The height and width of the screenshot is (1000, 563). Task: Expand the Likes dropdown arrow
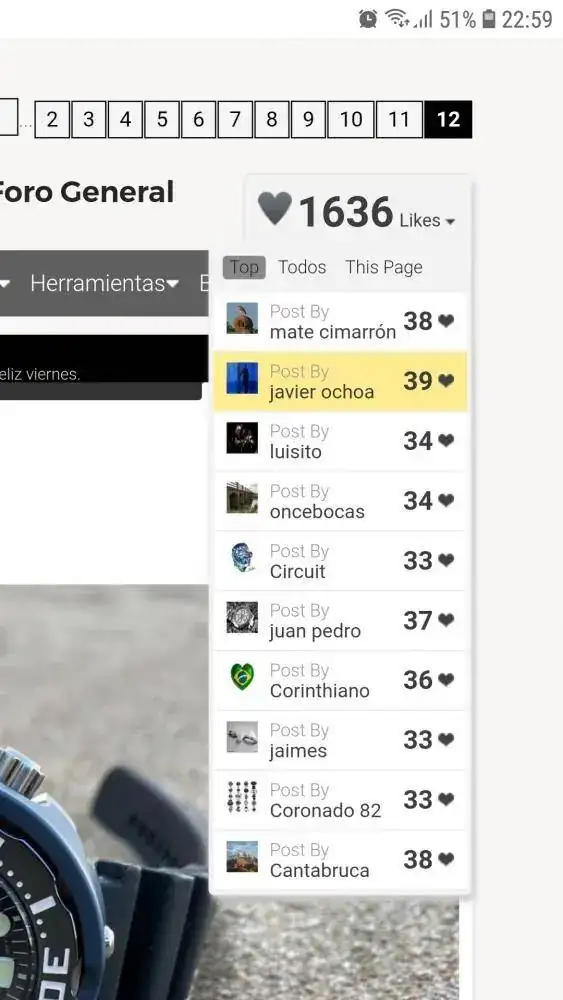(450, 222)
